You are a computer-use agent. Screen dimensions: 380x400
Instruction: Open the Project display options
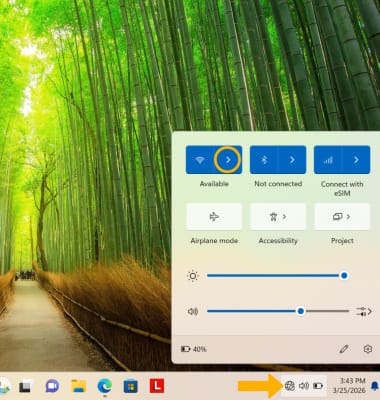342,217
